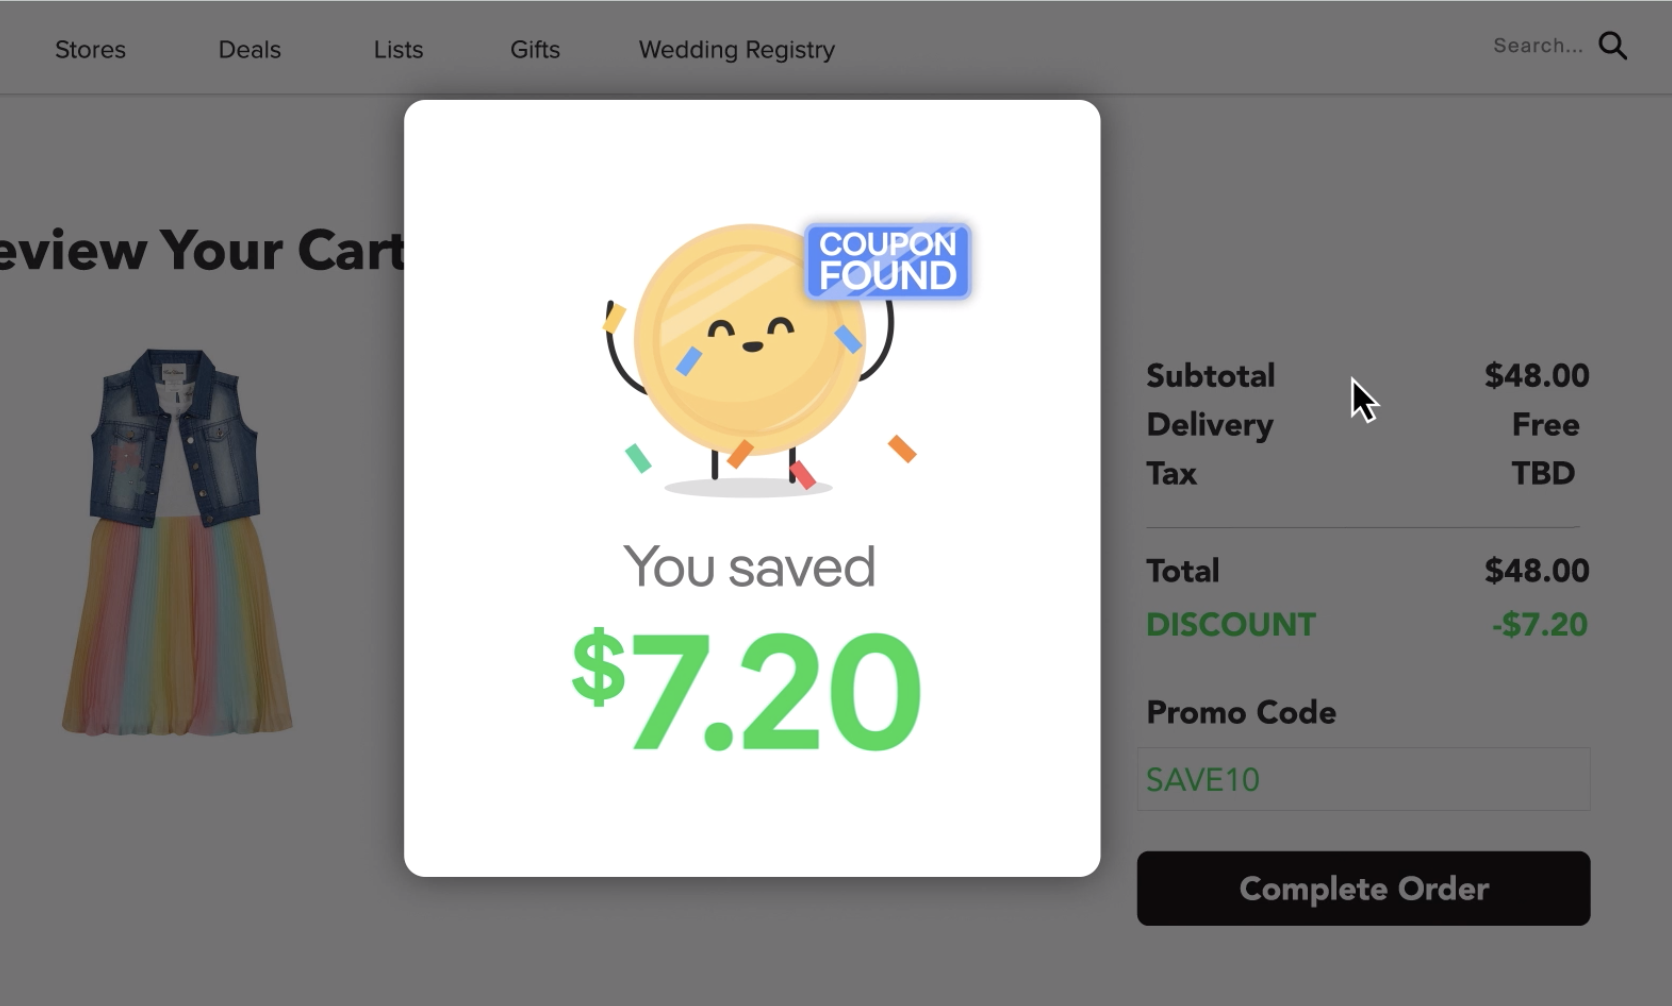1672x1006 pixels.
Task: Click the Subtotal label
Action: point(1210,375)
